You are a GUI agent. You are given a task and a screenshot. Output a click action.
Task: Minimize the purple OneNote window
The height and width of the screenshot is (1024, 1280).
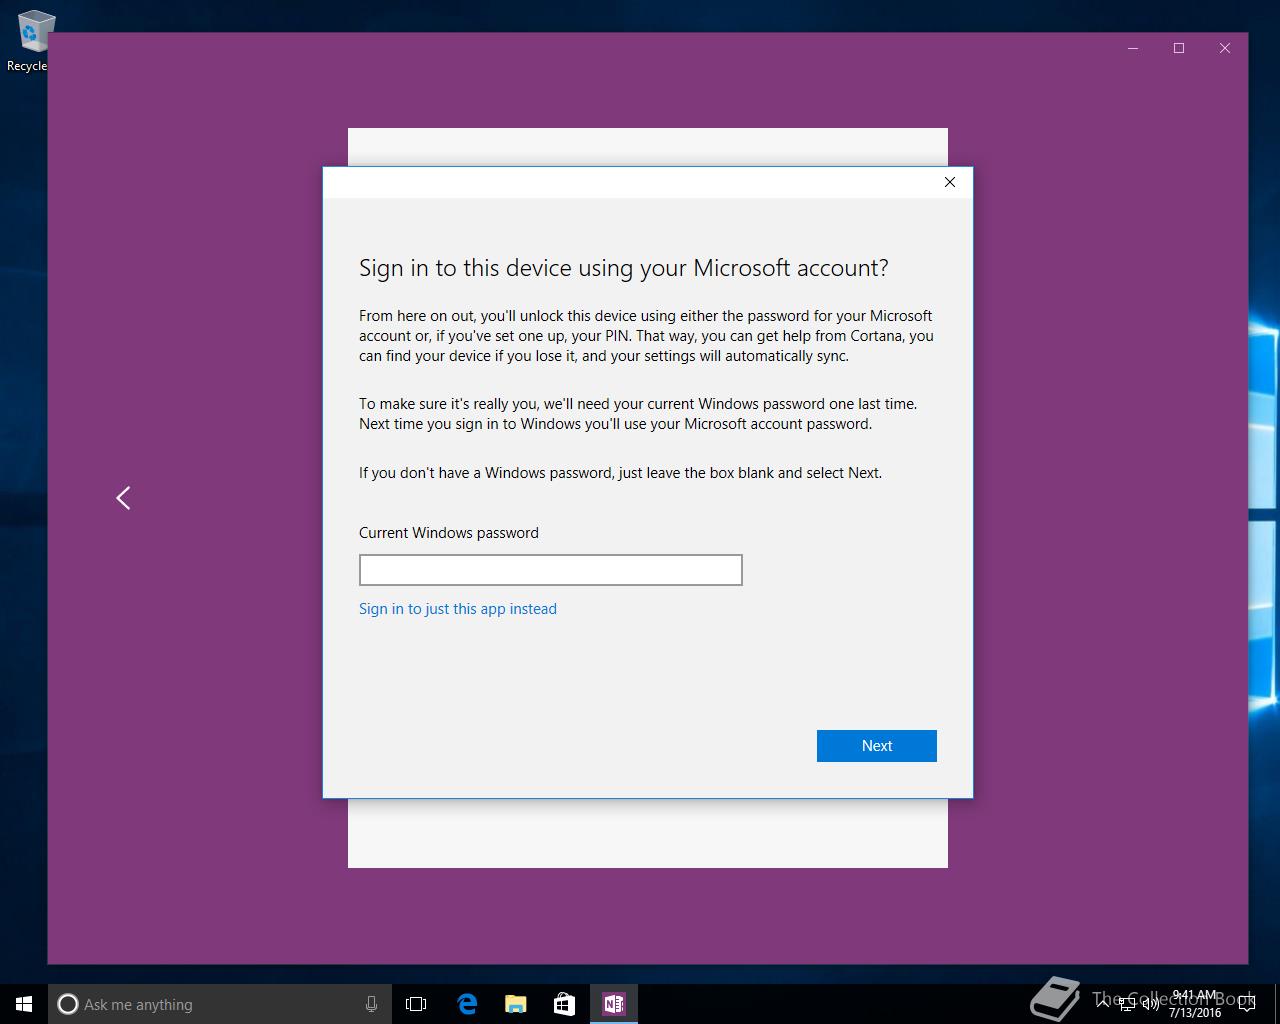(x=1133, y=48)
